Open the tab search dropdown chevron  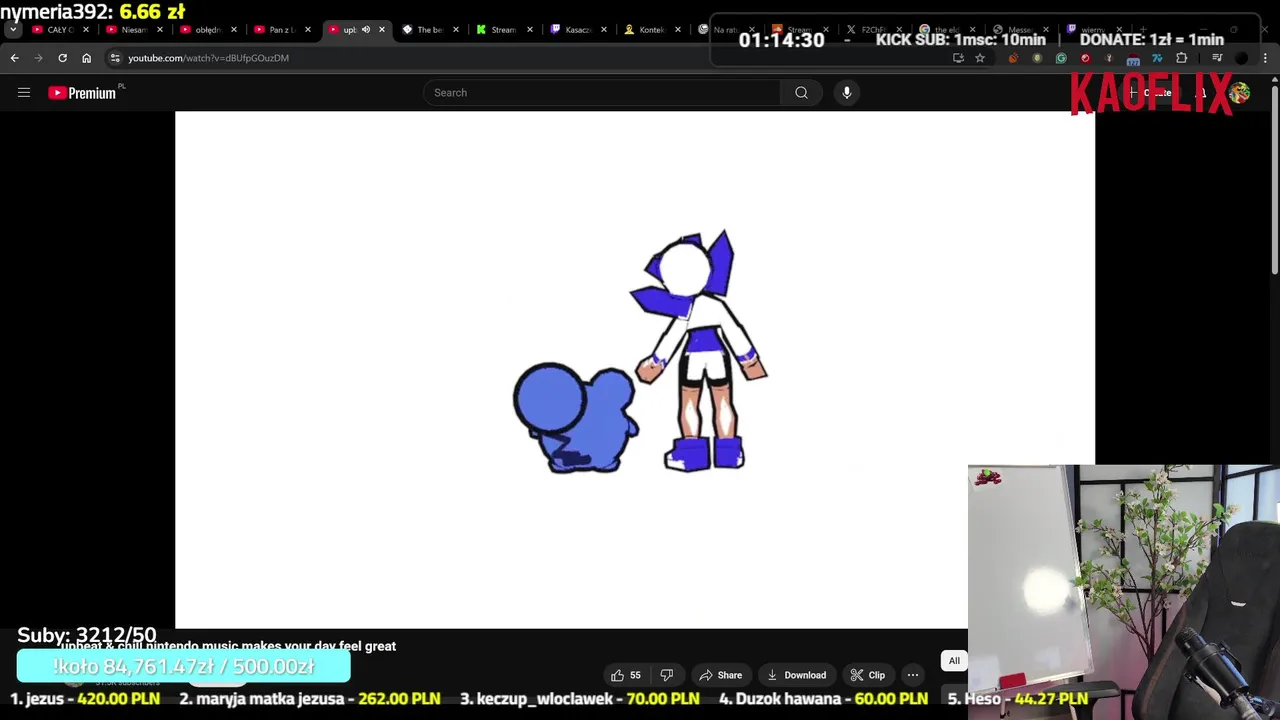click(13, 30)
